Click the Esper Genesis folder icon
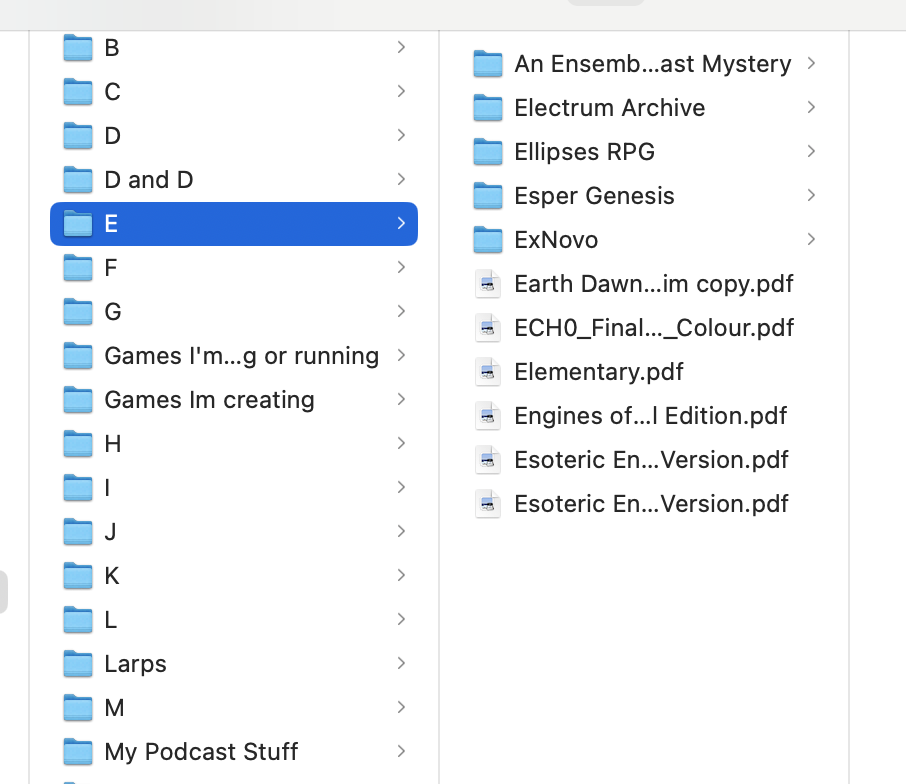The image size is (906, 784). tap(488, 196)
